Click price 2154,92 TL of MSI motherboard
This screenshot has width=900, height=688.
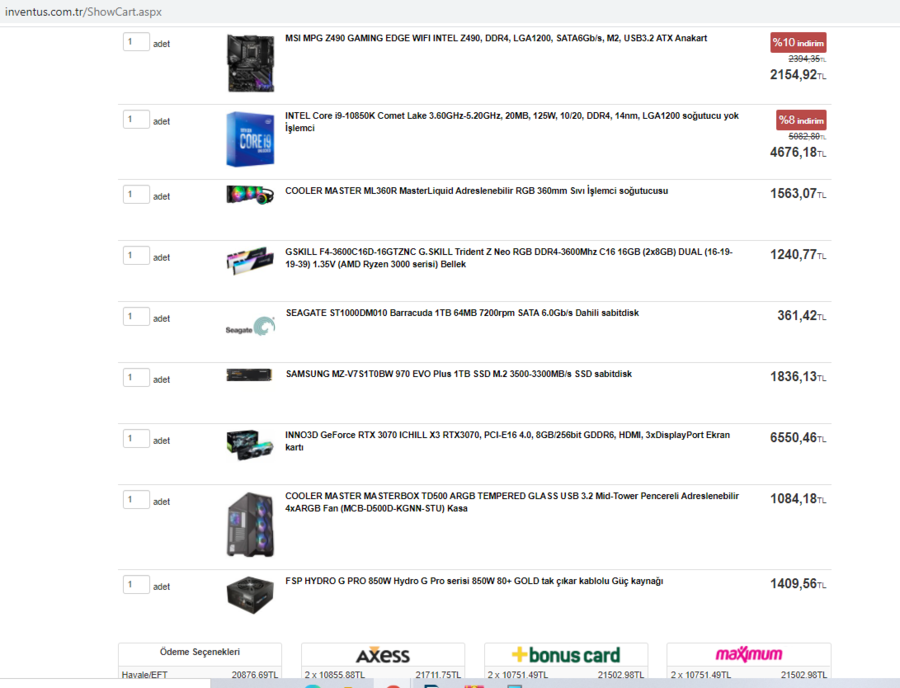[x=798, y=75]
